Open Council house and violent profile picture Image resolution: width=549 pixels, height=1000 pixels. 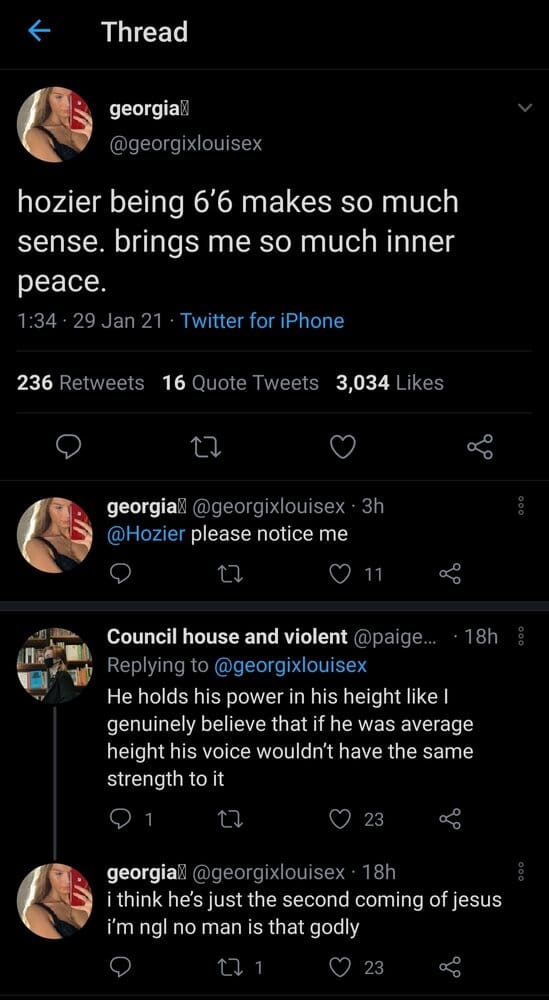coord(55,666)
